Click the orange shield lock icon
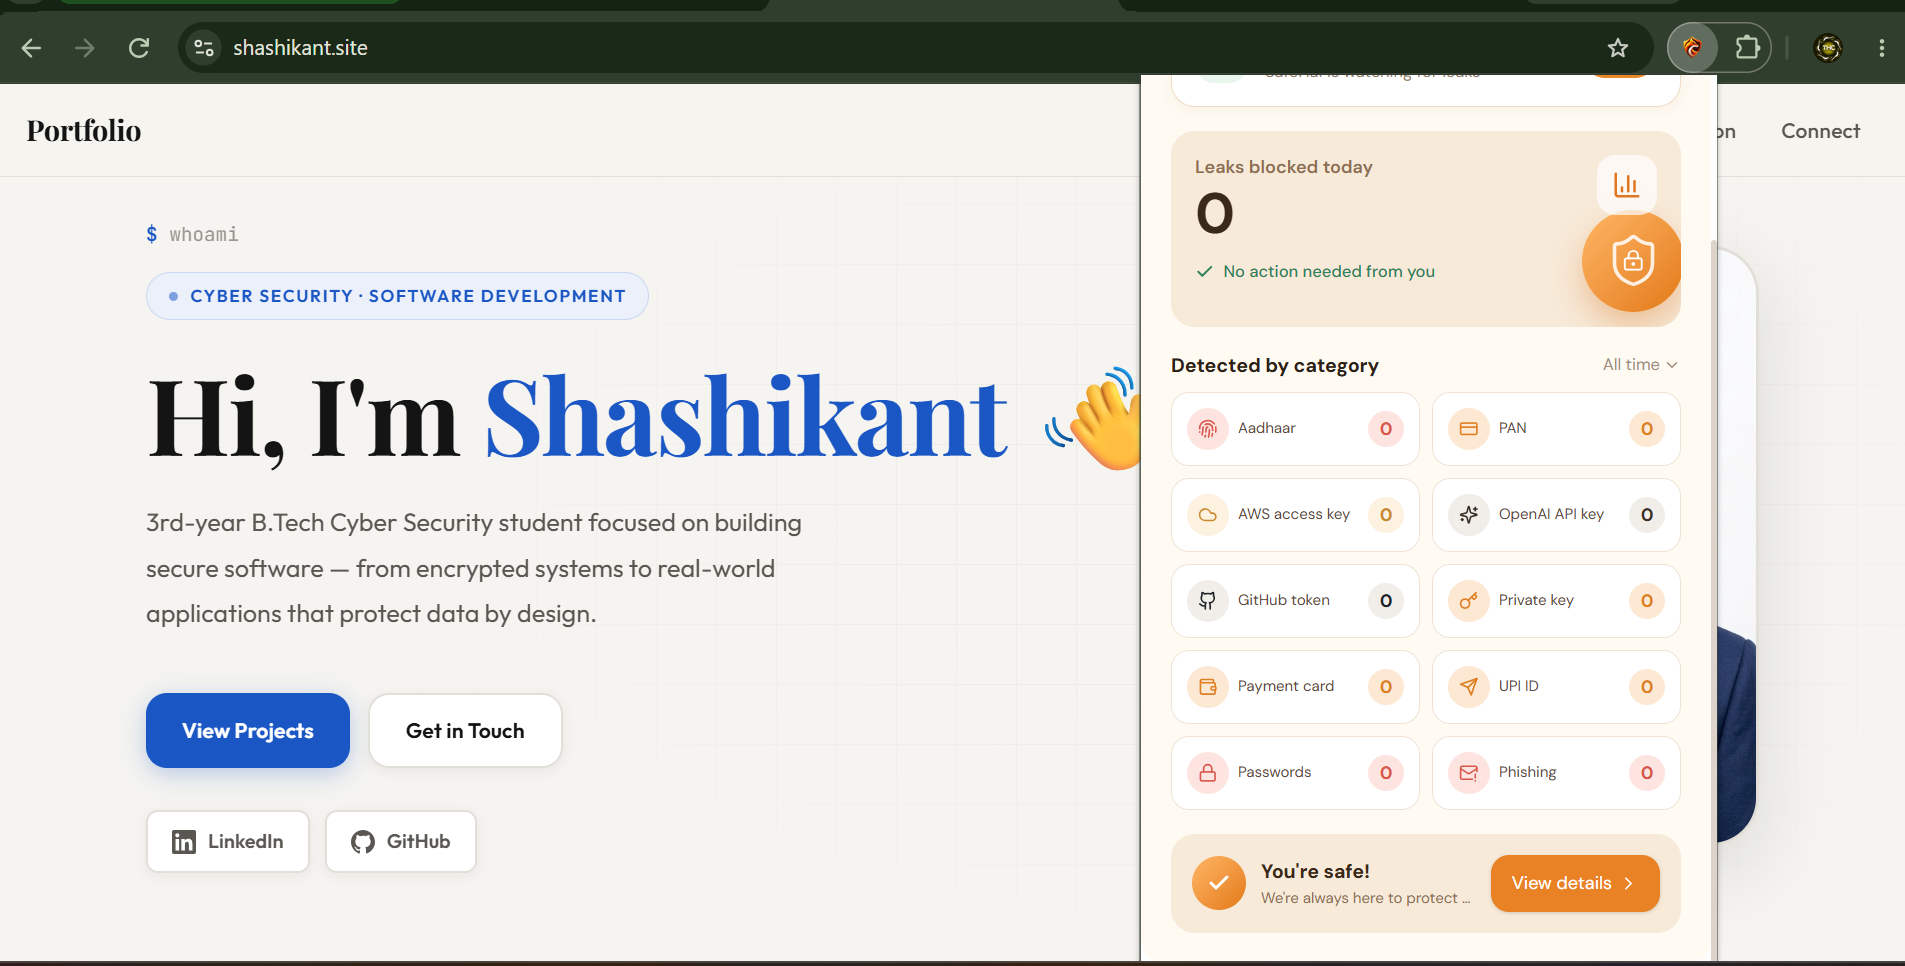Screen dimensions: 1905x966 pos(1631,261)
